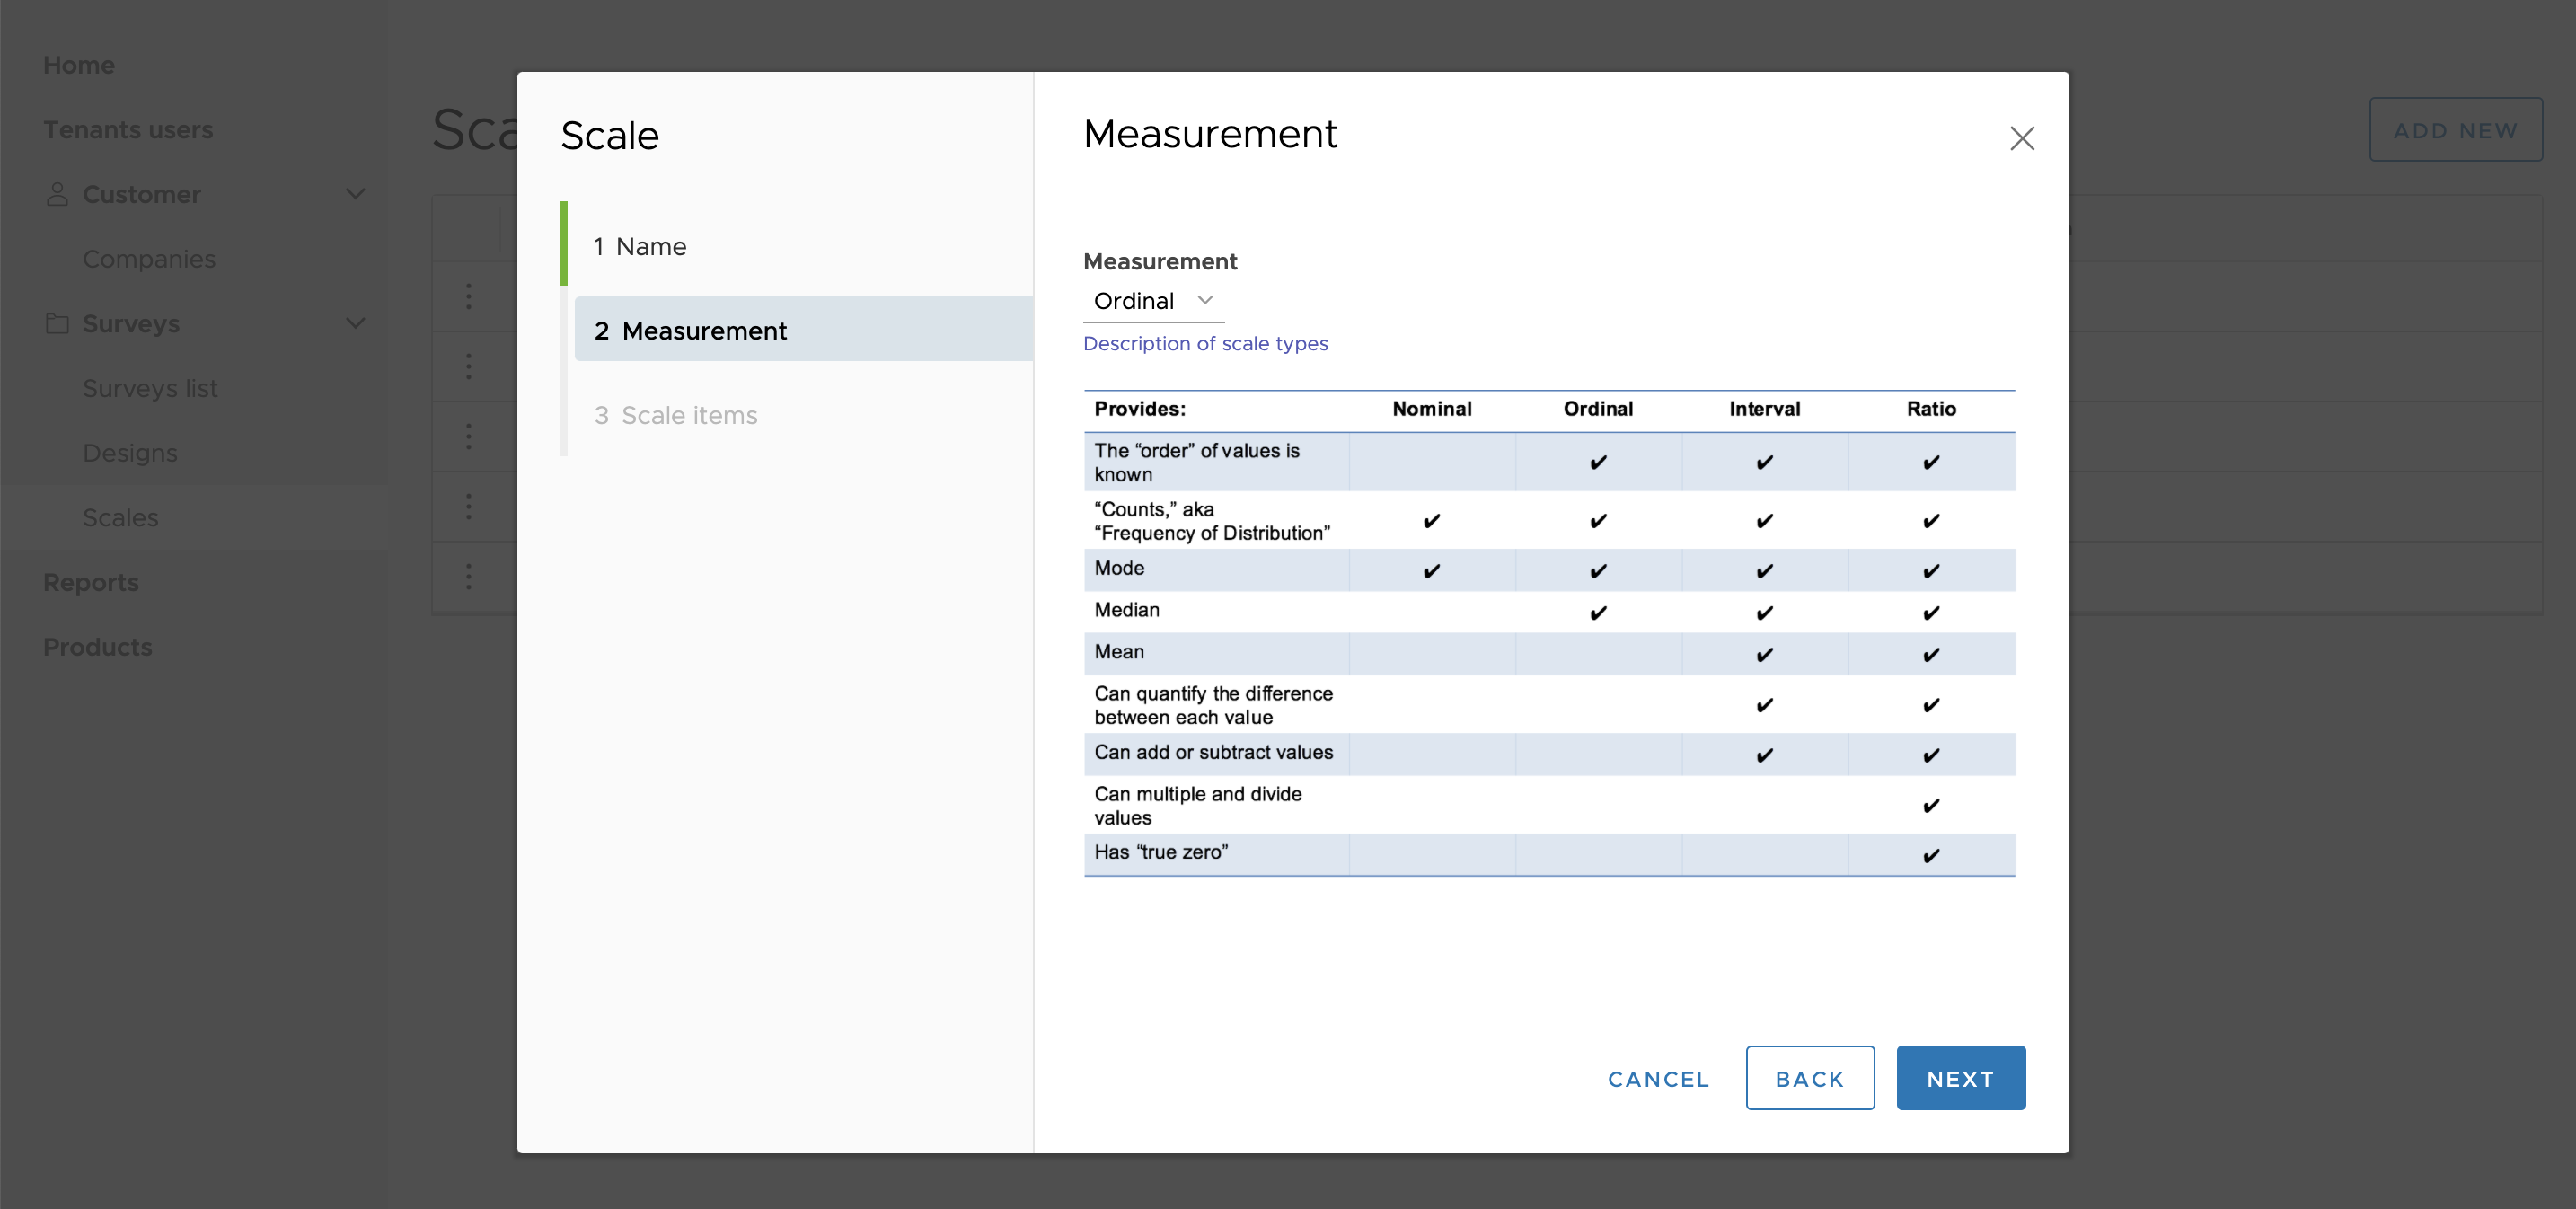Open Surveys list in the sidebar
The height and width of the screenshot is (1209, 2576).
(150, 388)
